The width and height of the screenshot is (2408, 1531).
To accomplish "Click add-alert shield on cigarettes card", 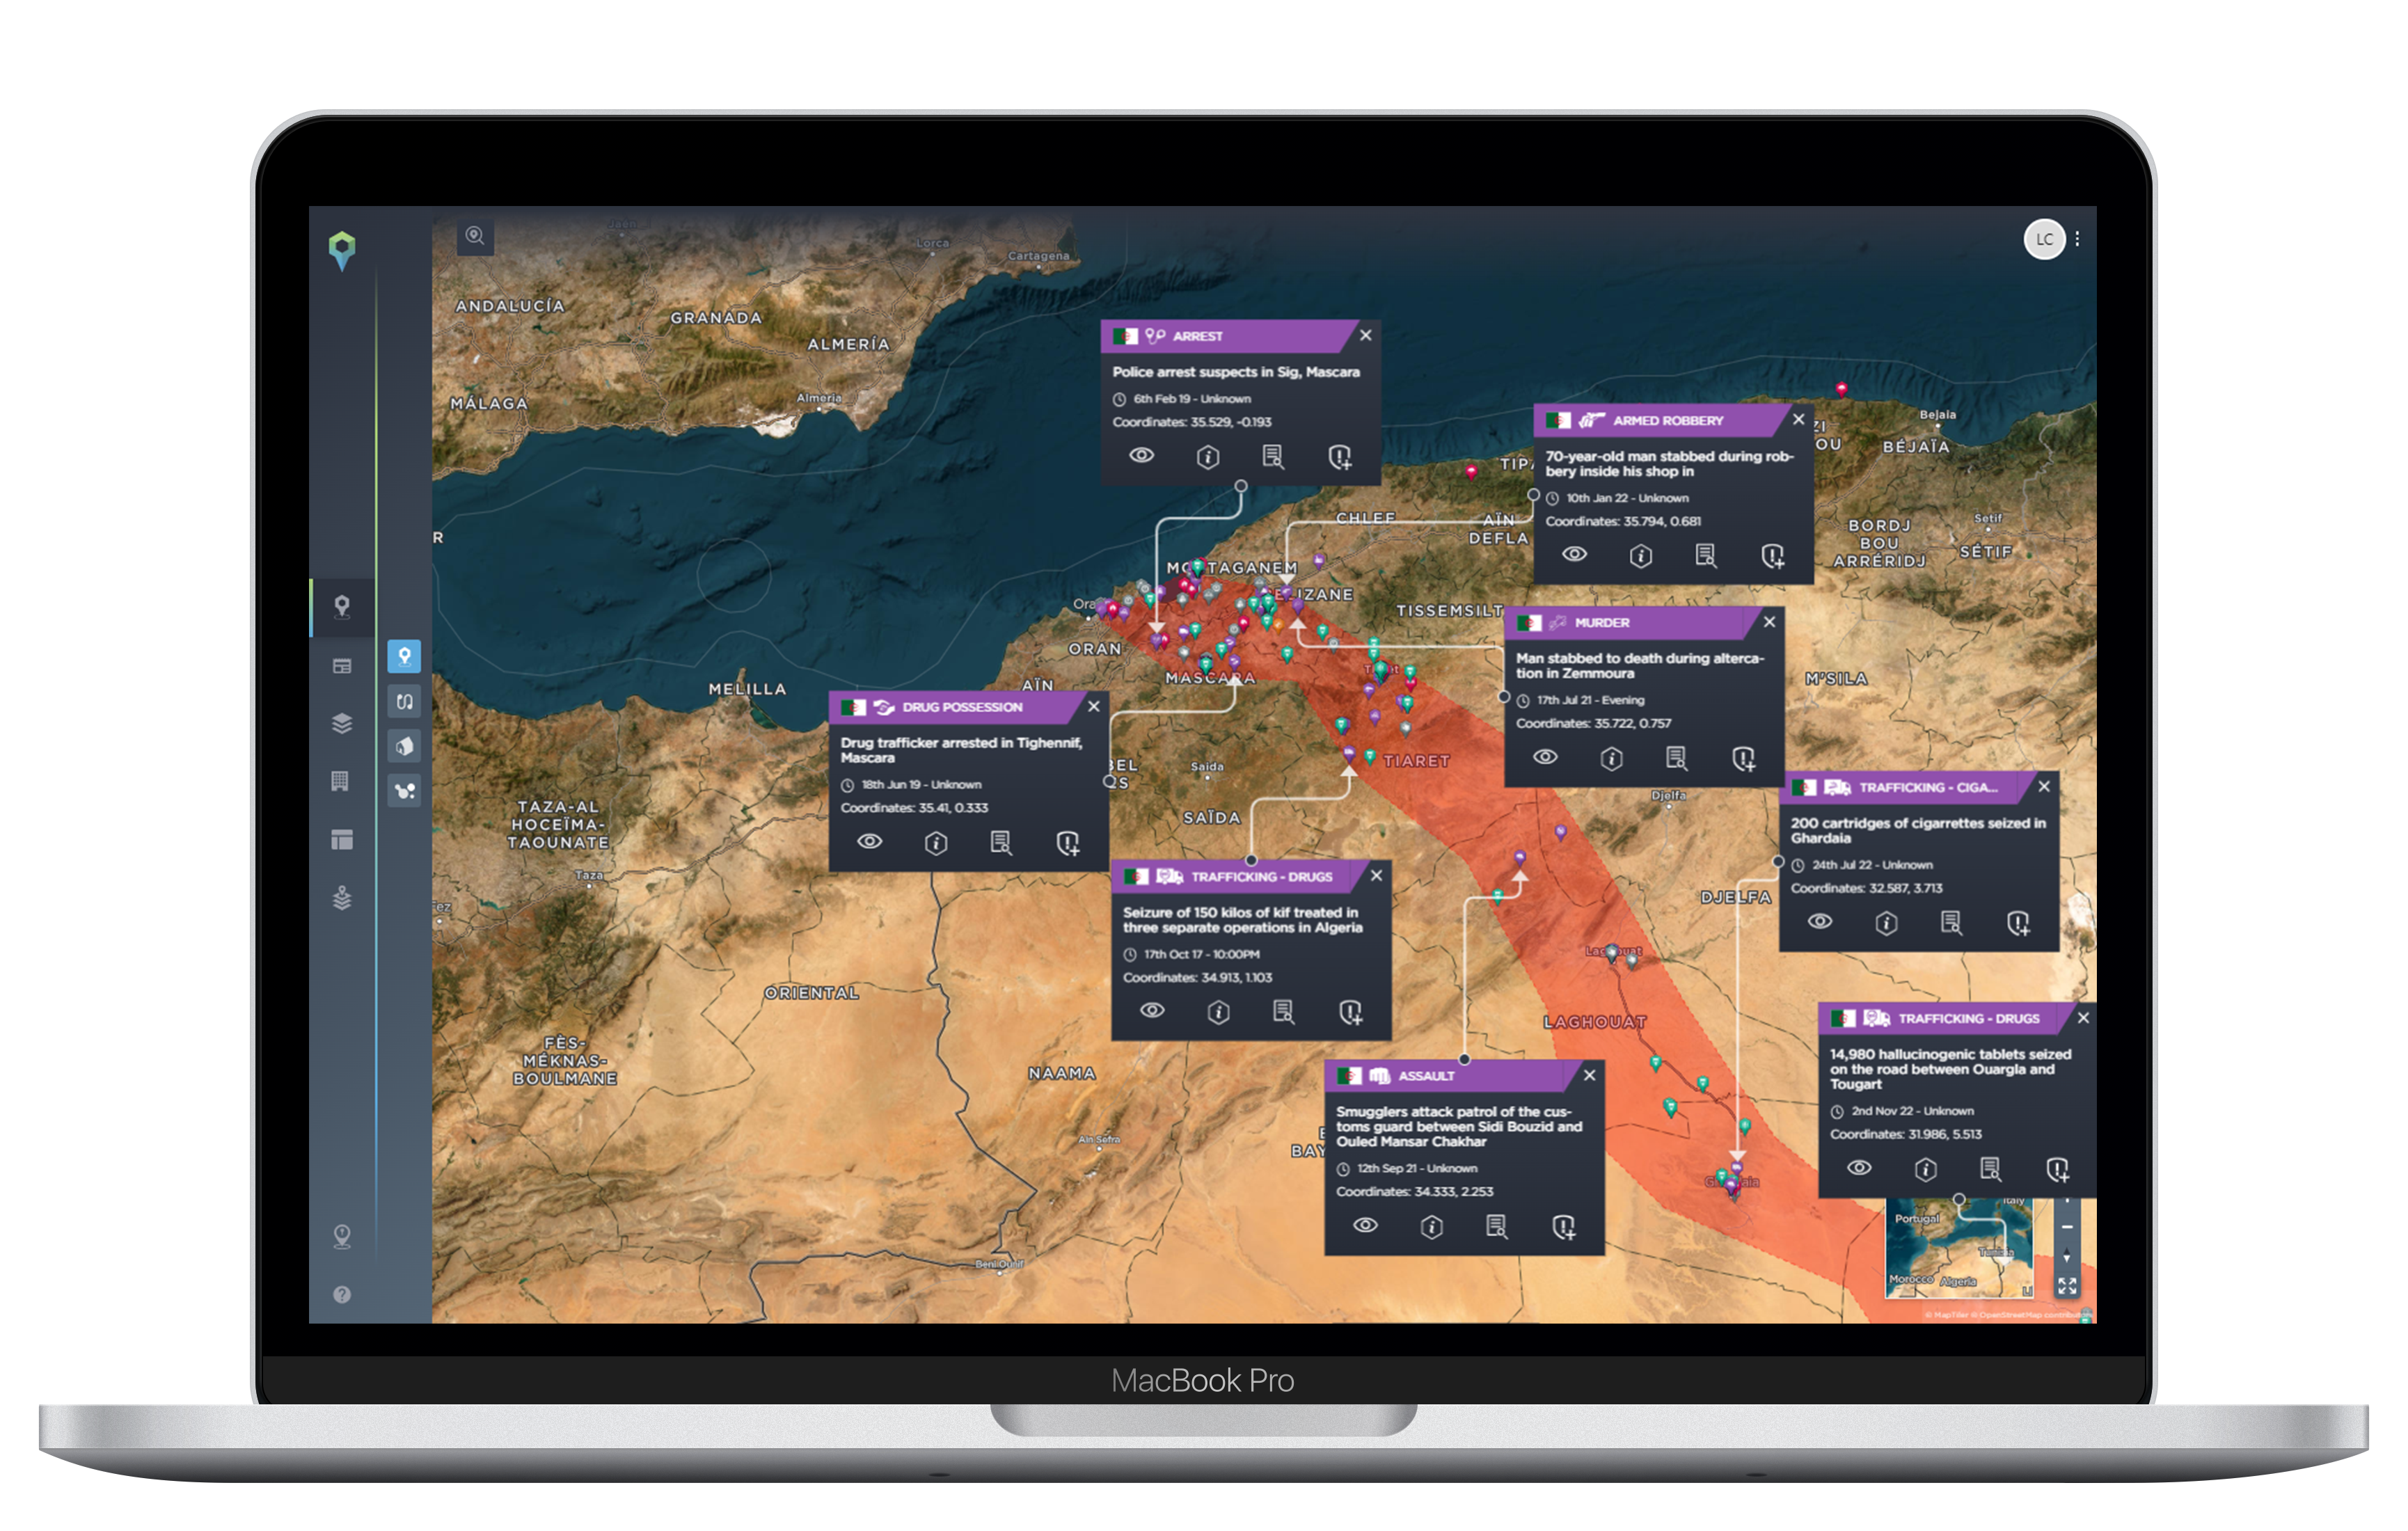I will [2019, 923].
